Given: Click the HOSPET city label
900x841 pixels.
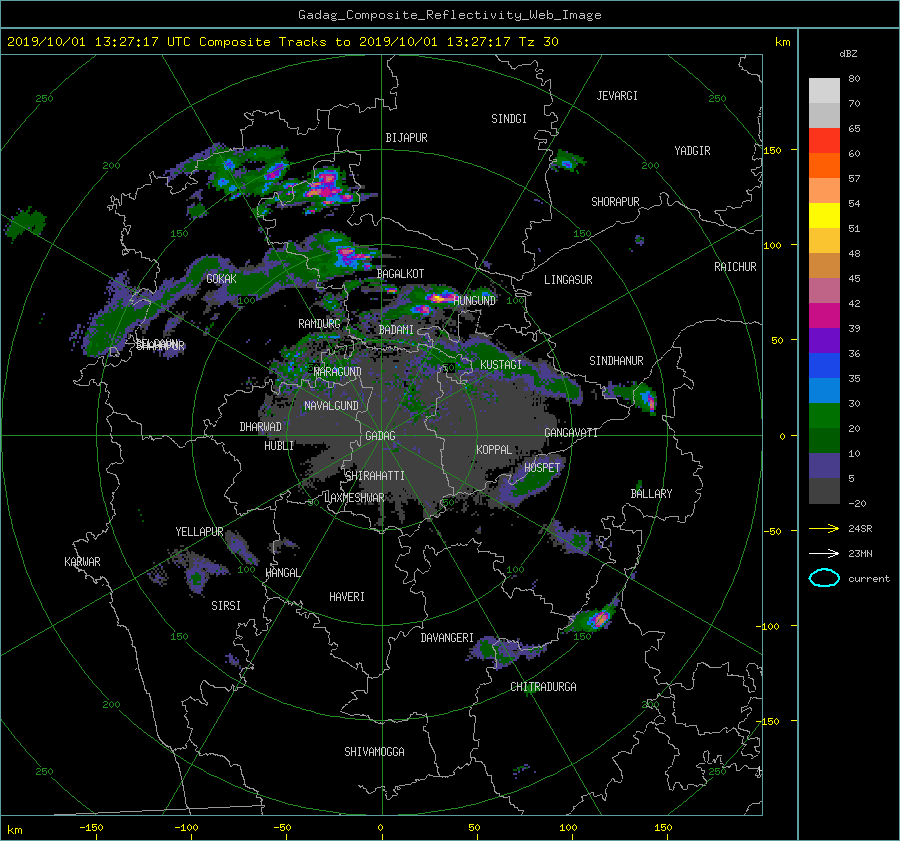Looking at the screenshot, I should pos(542,468).
